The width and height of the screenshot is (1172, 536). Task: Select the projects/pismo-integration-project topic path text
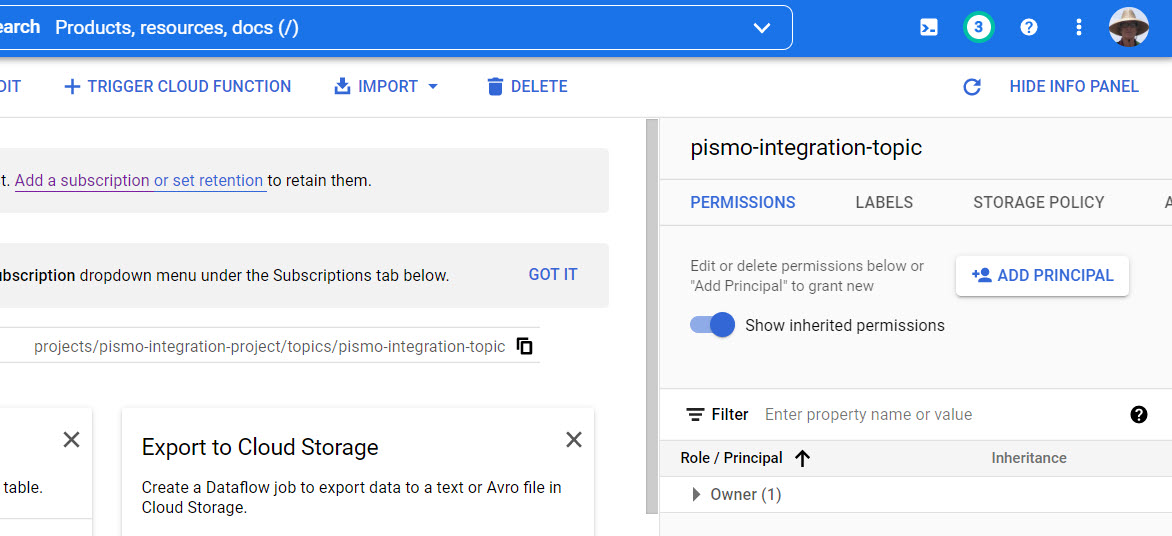click(x=269, y=347)
